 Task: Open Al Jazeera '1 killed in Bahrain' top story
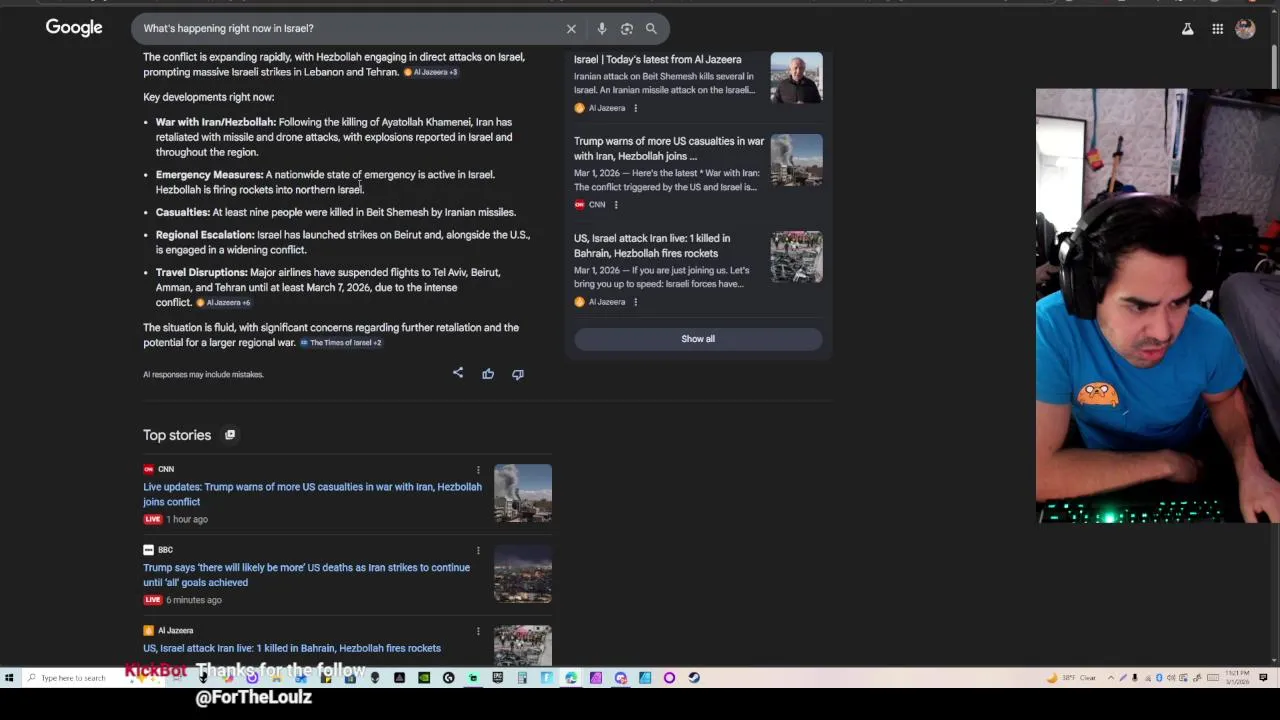292,648
